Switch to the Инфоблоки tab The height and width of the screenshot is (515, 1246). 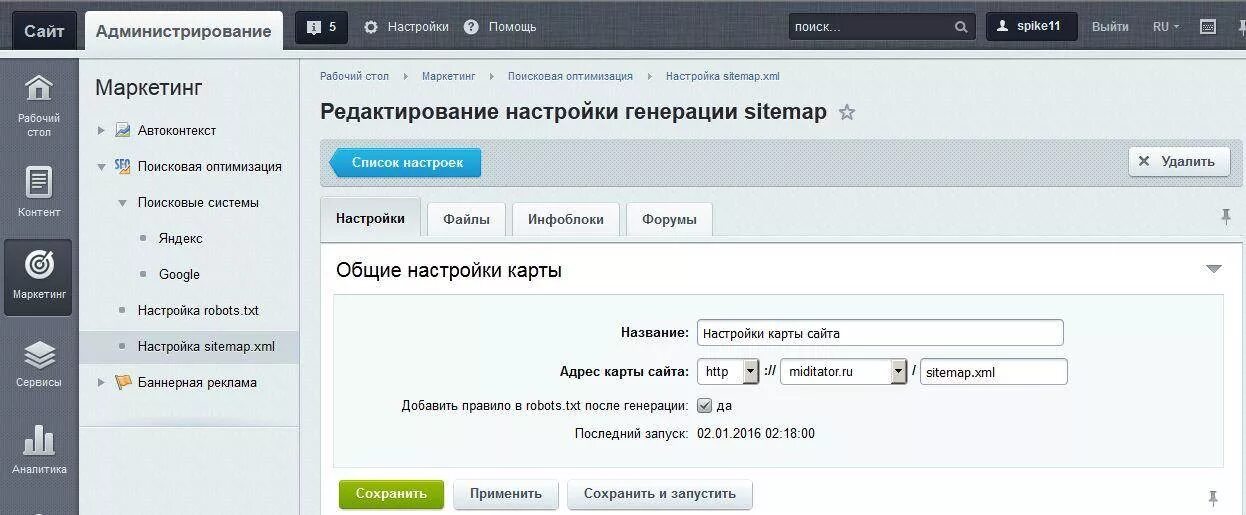pos(566,219)
